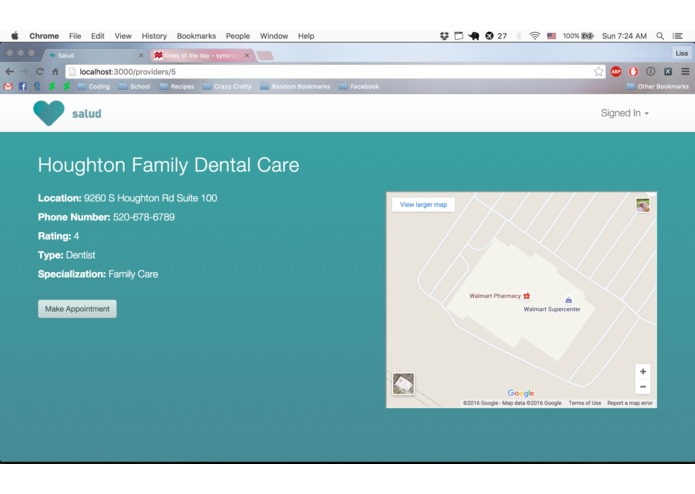This screenshot has height=494, width=695.
Task: Open View larger map link
Action: (423, 205)
